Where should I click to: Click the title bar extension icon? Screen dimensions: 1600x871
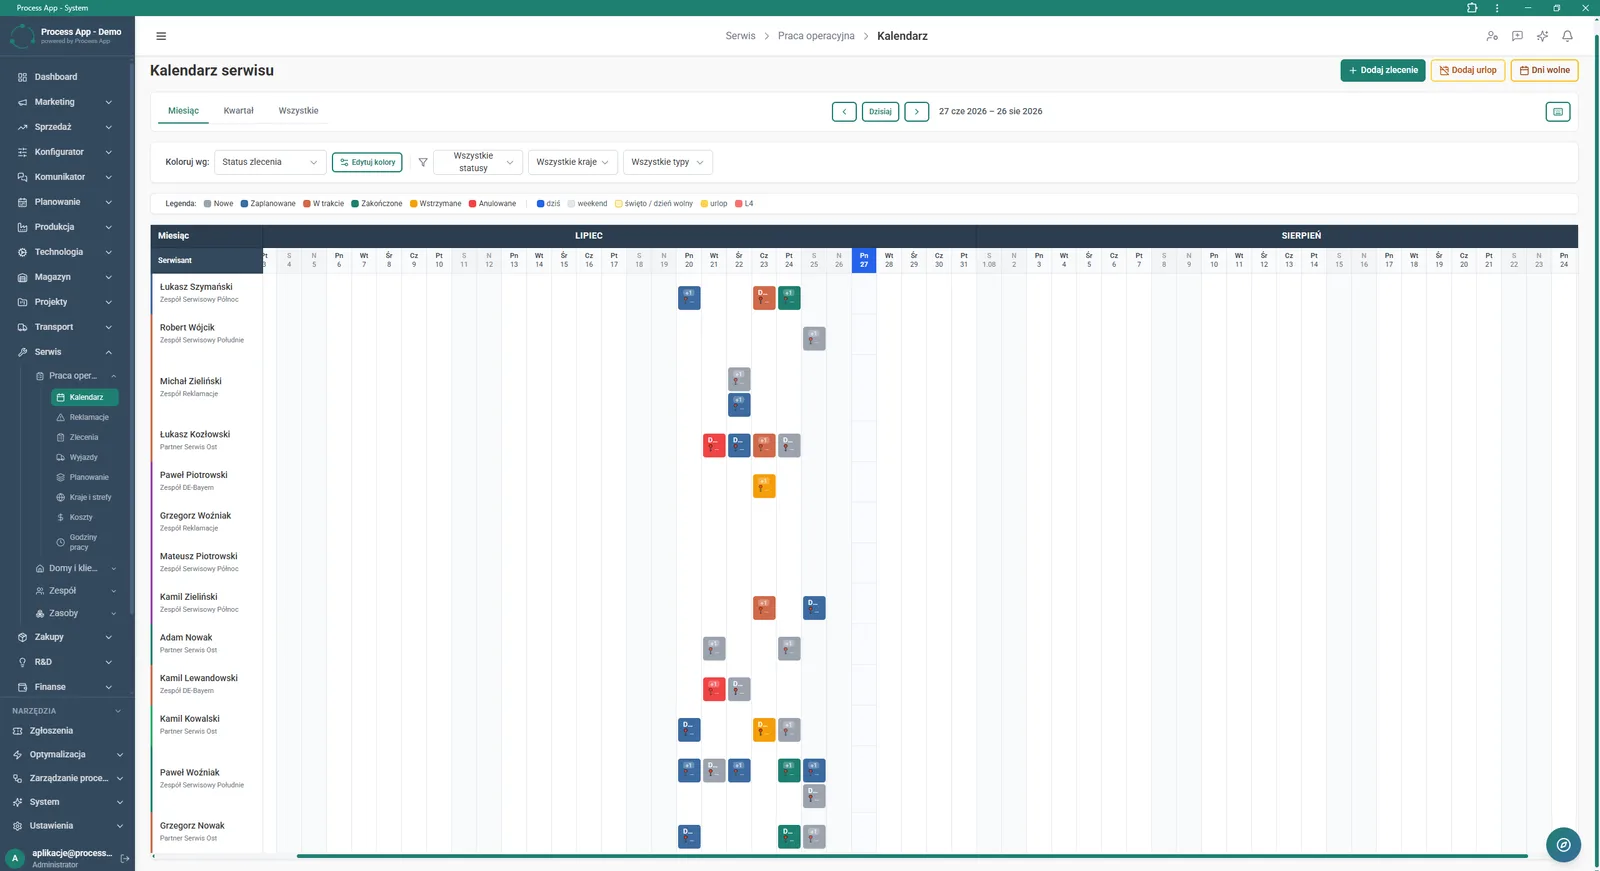point(1472,8)
